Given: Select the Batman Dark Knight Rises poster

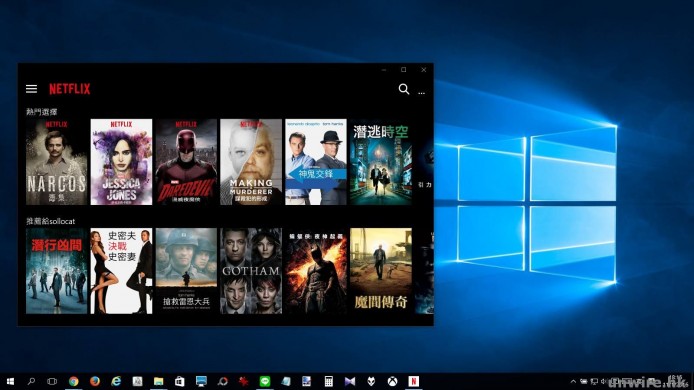Looking at the screenshot, I should click(316, 271).
